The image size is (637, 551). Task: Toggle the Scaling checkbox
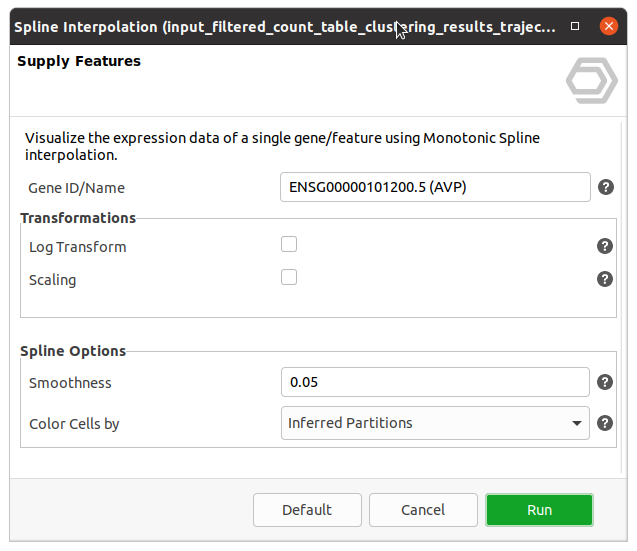(289, 277)
